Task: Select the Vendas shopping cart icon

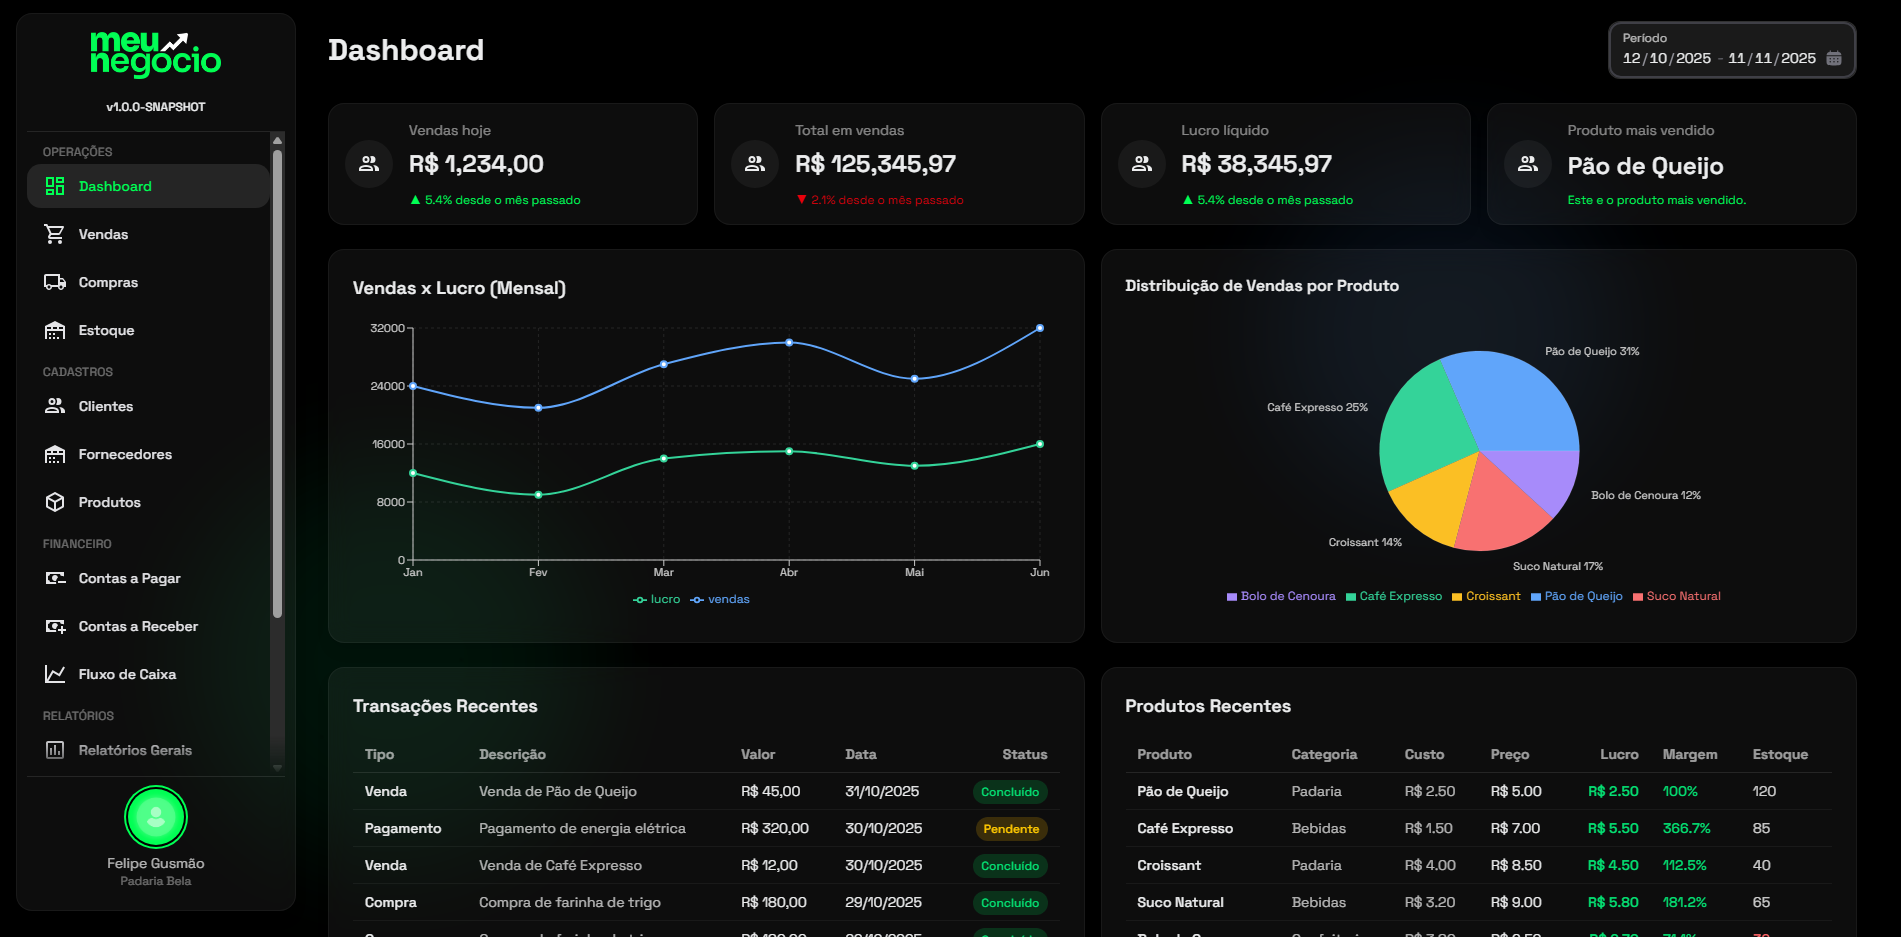Action: point(54,234)
